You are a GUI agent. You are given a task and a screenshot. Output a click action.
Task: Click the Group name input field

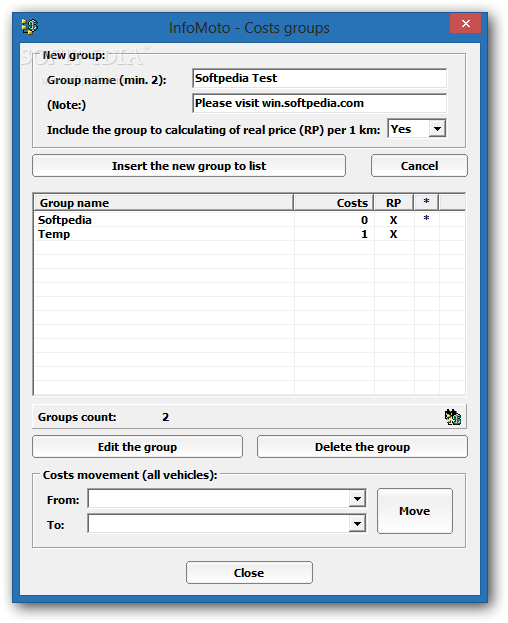tap(319, 78)
